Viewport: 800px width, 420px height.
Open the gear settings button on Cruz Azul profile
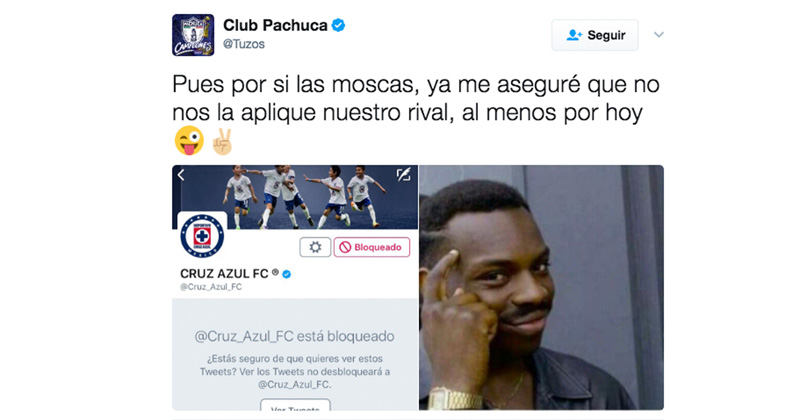[x=315, y=247]
